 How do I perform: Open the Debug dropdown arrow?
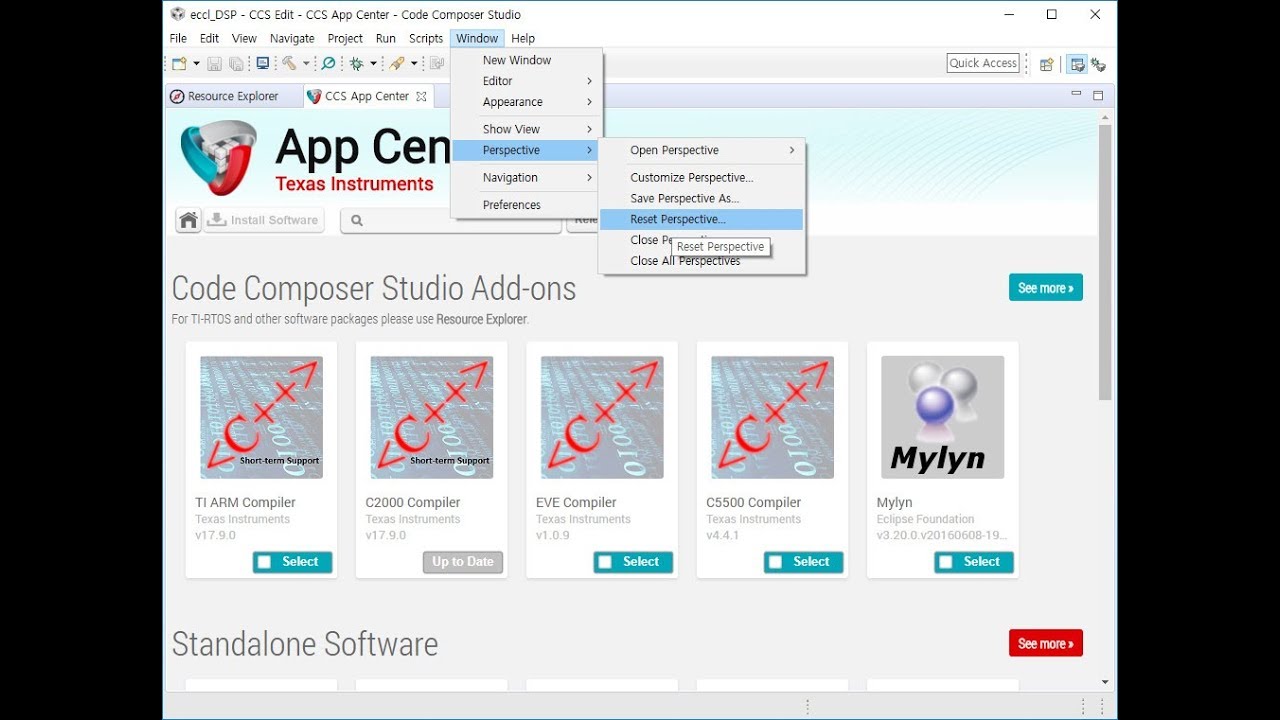click(373, 63)
